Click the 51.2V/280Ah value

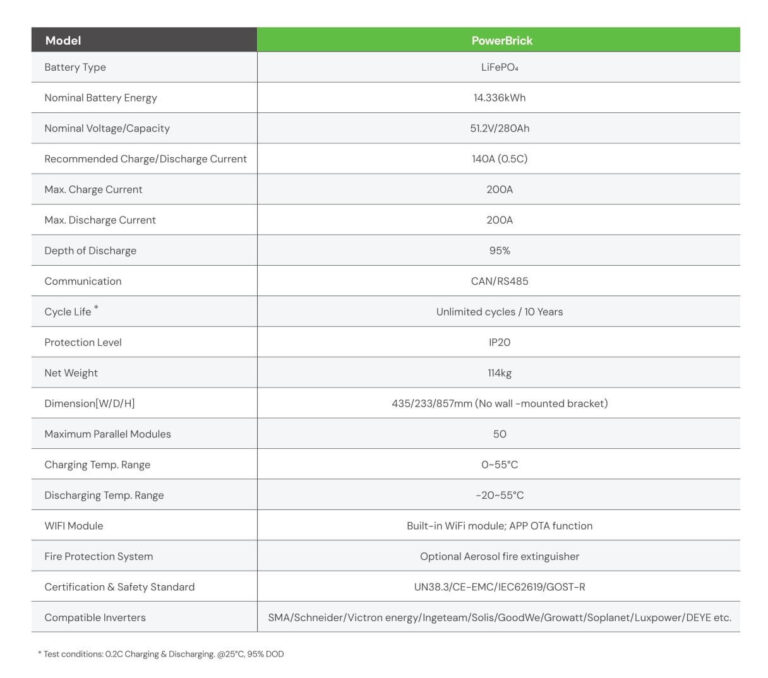499,128
